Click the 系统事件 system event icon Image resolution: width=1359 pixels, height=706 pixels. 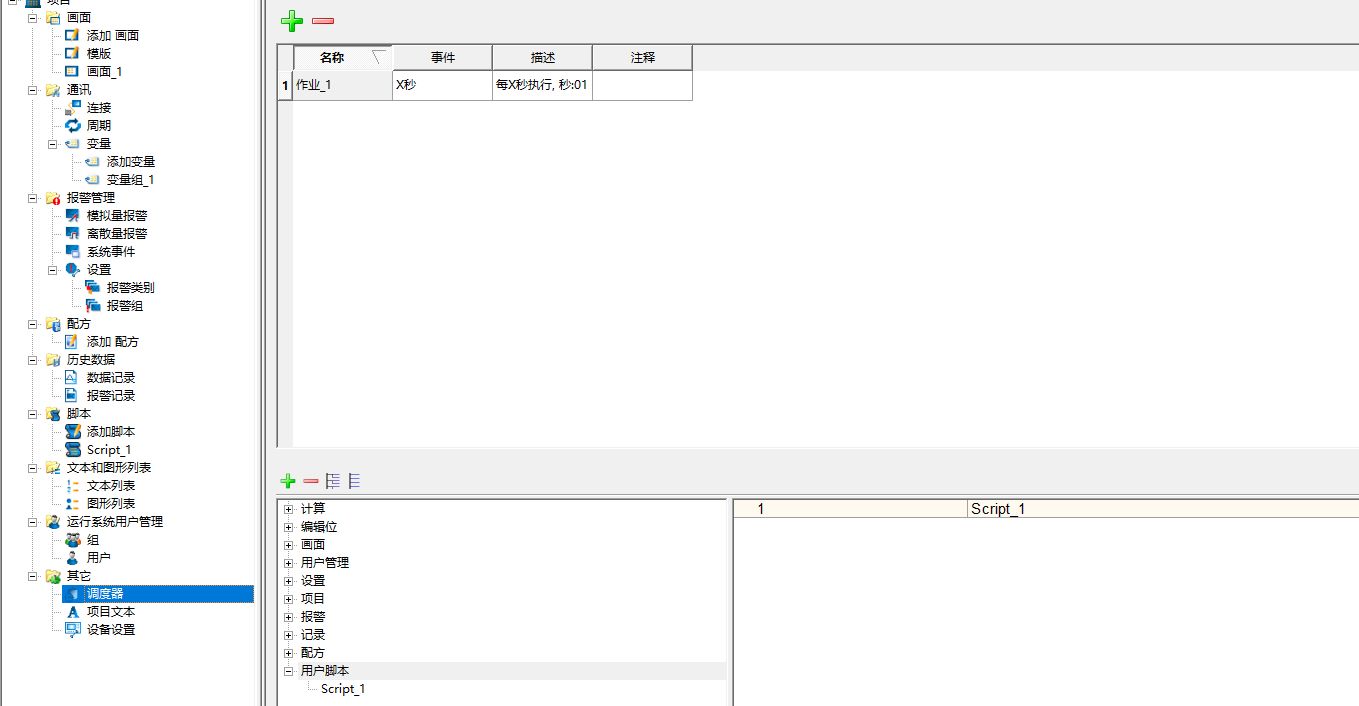point(72,251)
